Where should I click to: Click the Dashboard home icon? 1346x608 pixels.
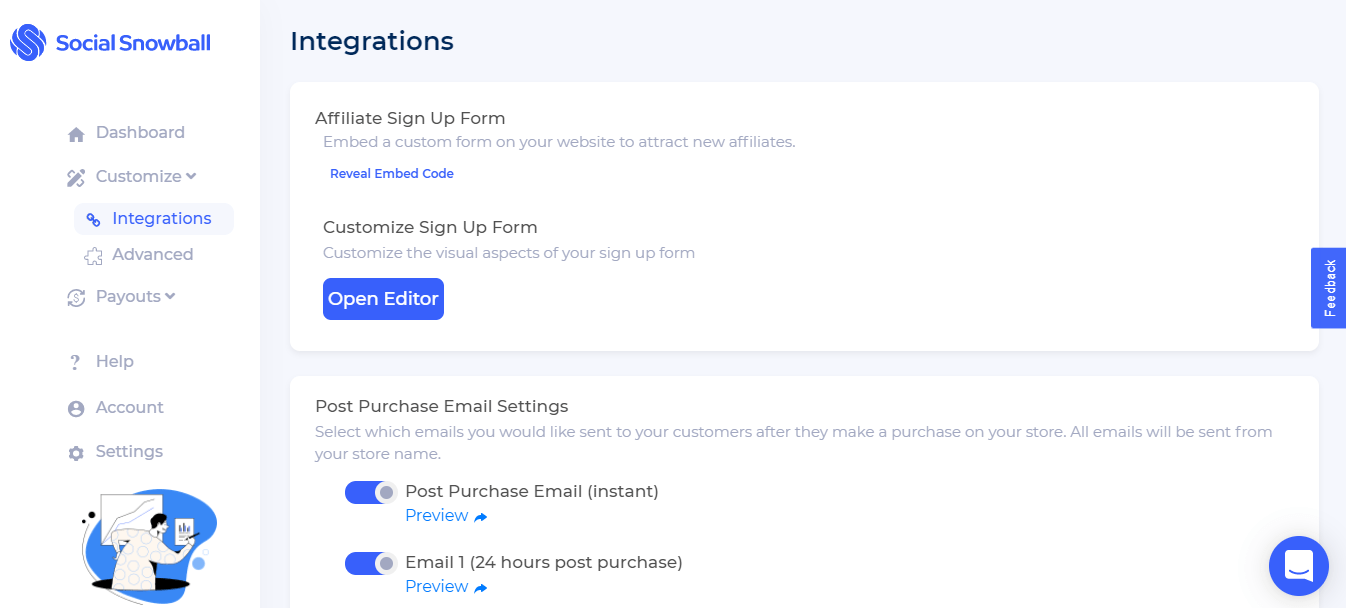(76, 134)
